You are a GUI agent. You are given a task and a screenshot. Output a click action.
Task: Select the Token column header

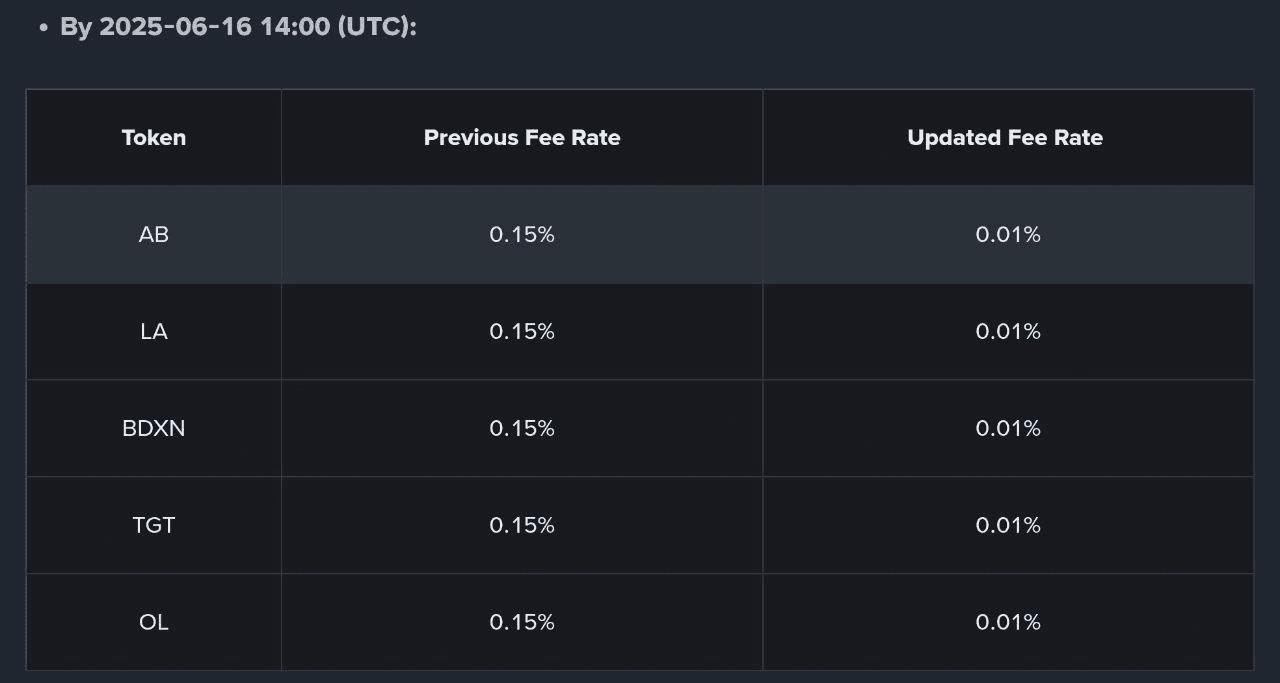coord(154,138)
